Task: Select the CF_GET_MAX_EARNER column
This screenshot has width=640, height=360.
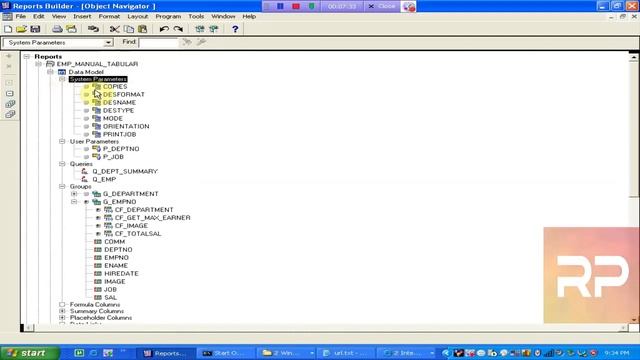Action: tap(153, 218)
